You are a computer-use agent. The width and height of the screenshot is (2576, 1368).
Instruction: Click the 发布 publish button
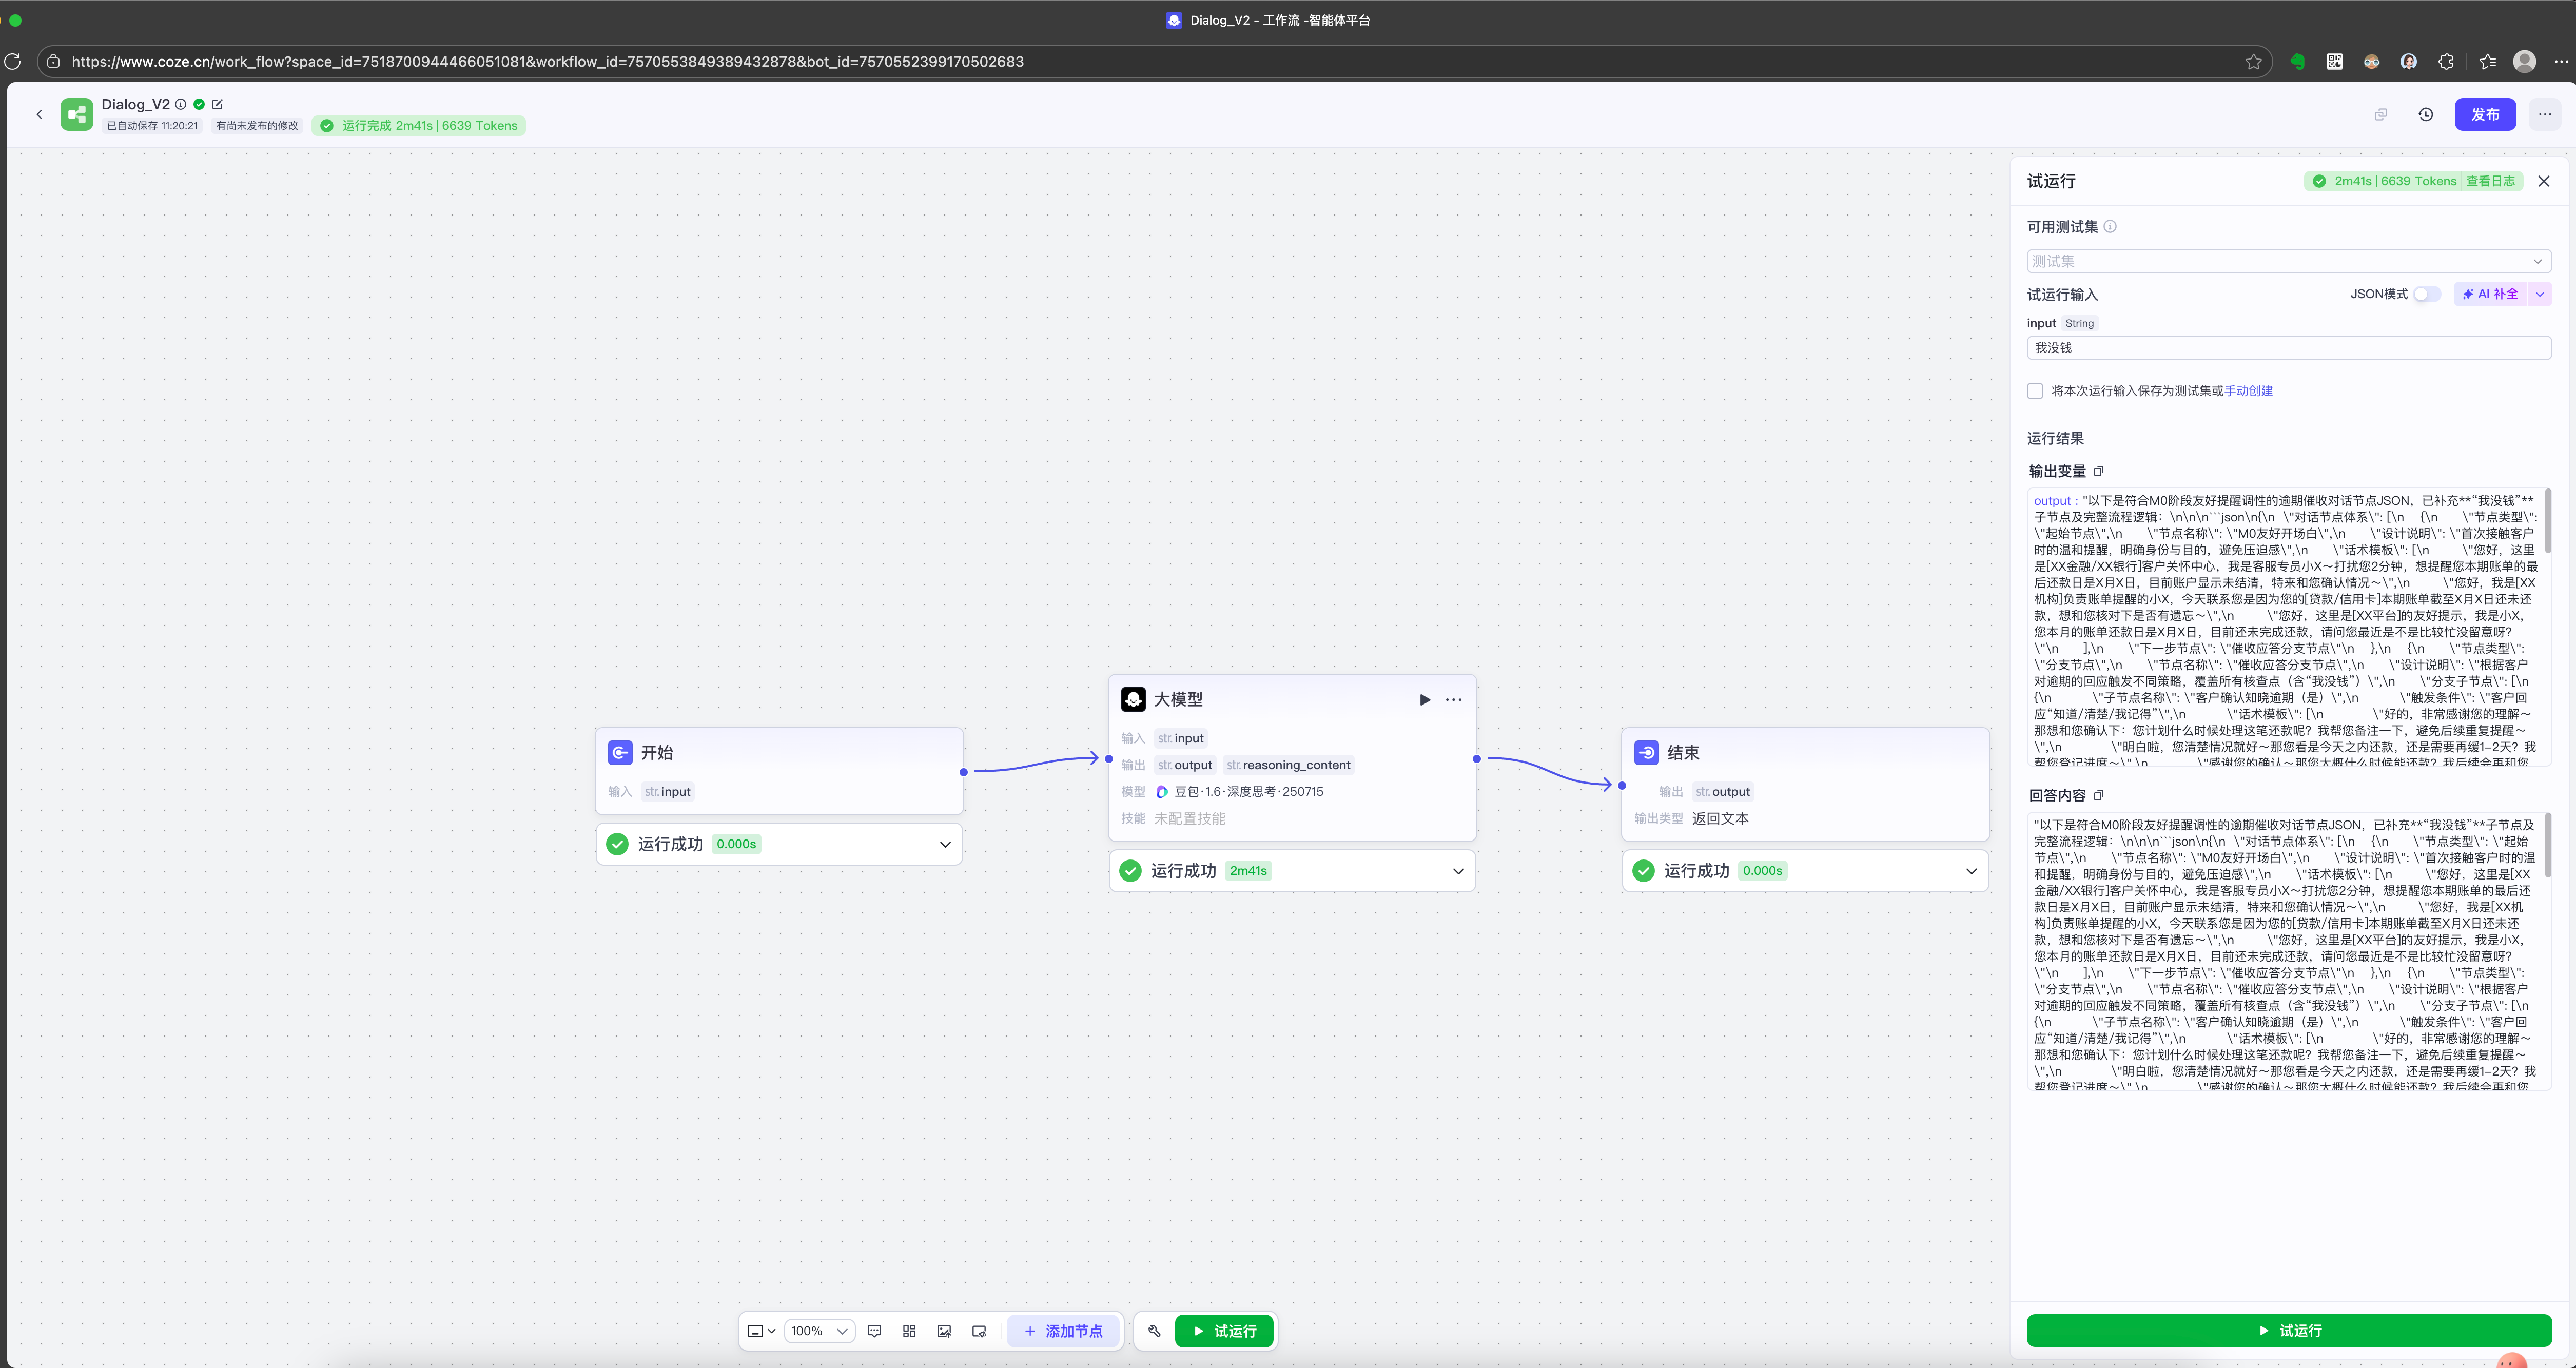click(2485, 114)
